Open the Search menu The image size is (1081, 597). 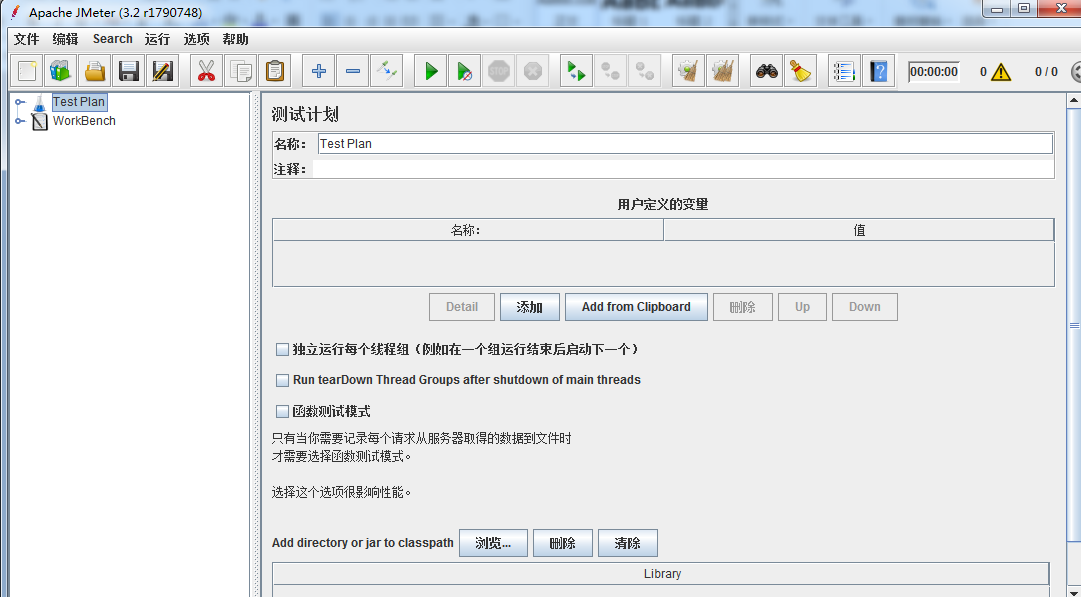coord(112,39)
